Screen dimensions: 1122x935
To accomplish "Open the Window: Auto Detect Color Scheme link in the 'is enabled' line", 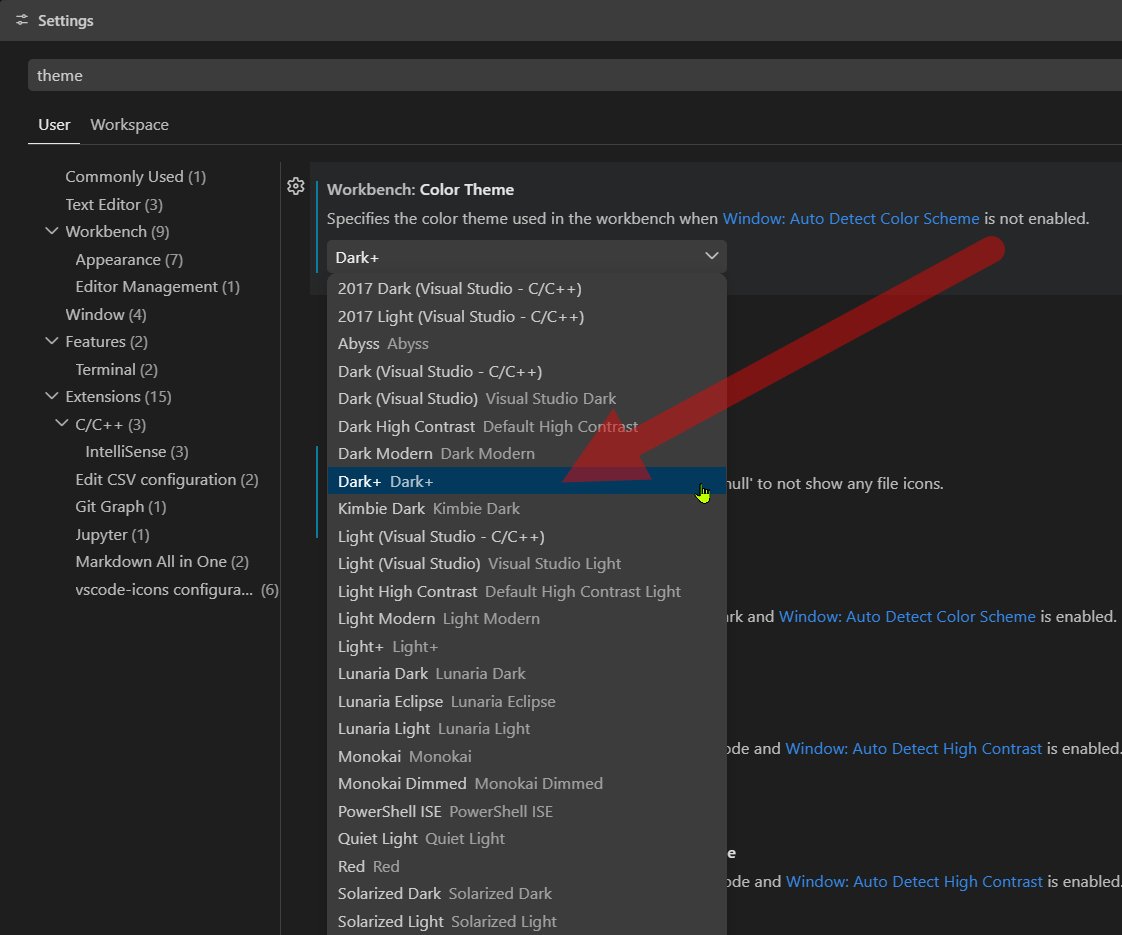I will (907, 617).
